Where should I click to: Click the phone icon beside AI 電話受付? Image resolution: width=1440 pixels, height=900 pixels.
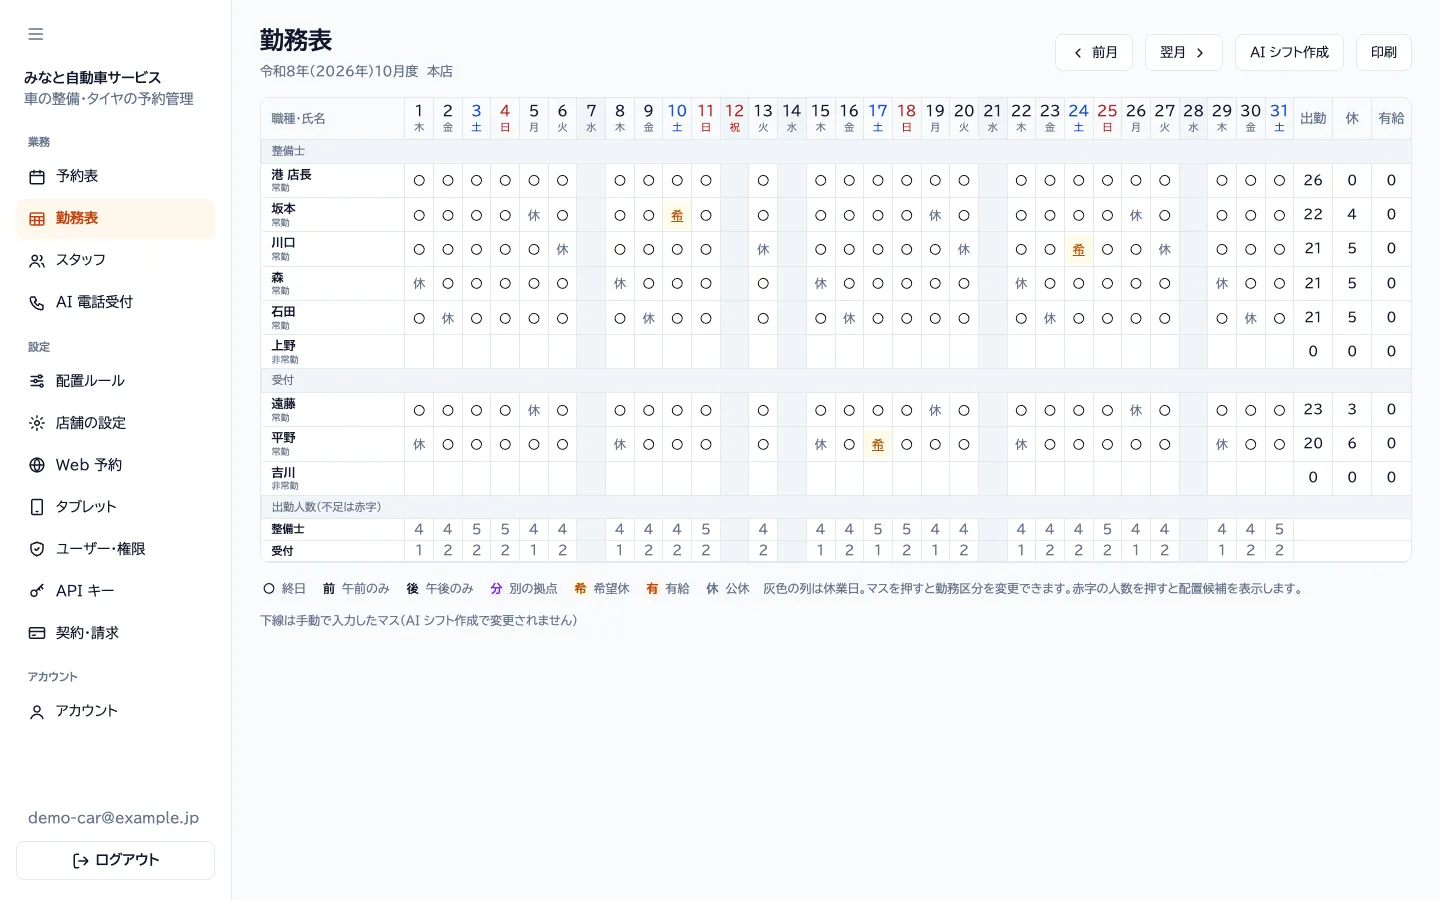coord(37,303)
